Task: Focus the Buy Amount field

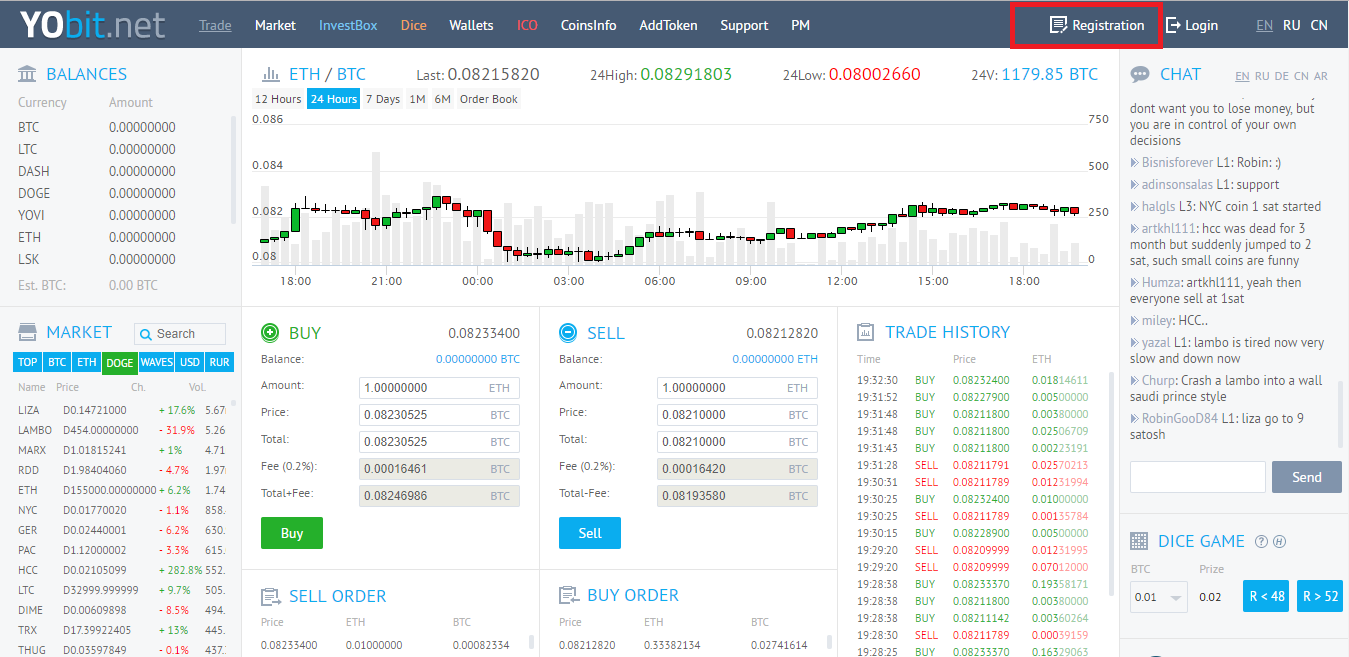Action: click(439, 388)
